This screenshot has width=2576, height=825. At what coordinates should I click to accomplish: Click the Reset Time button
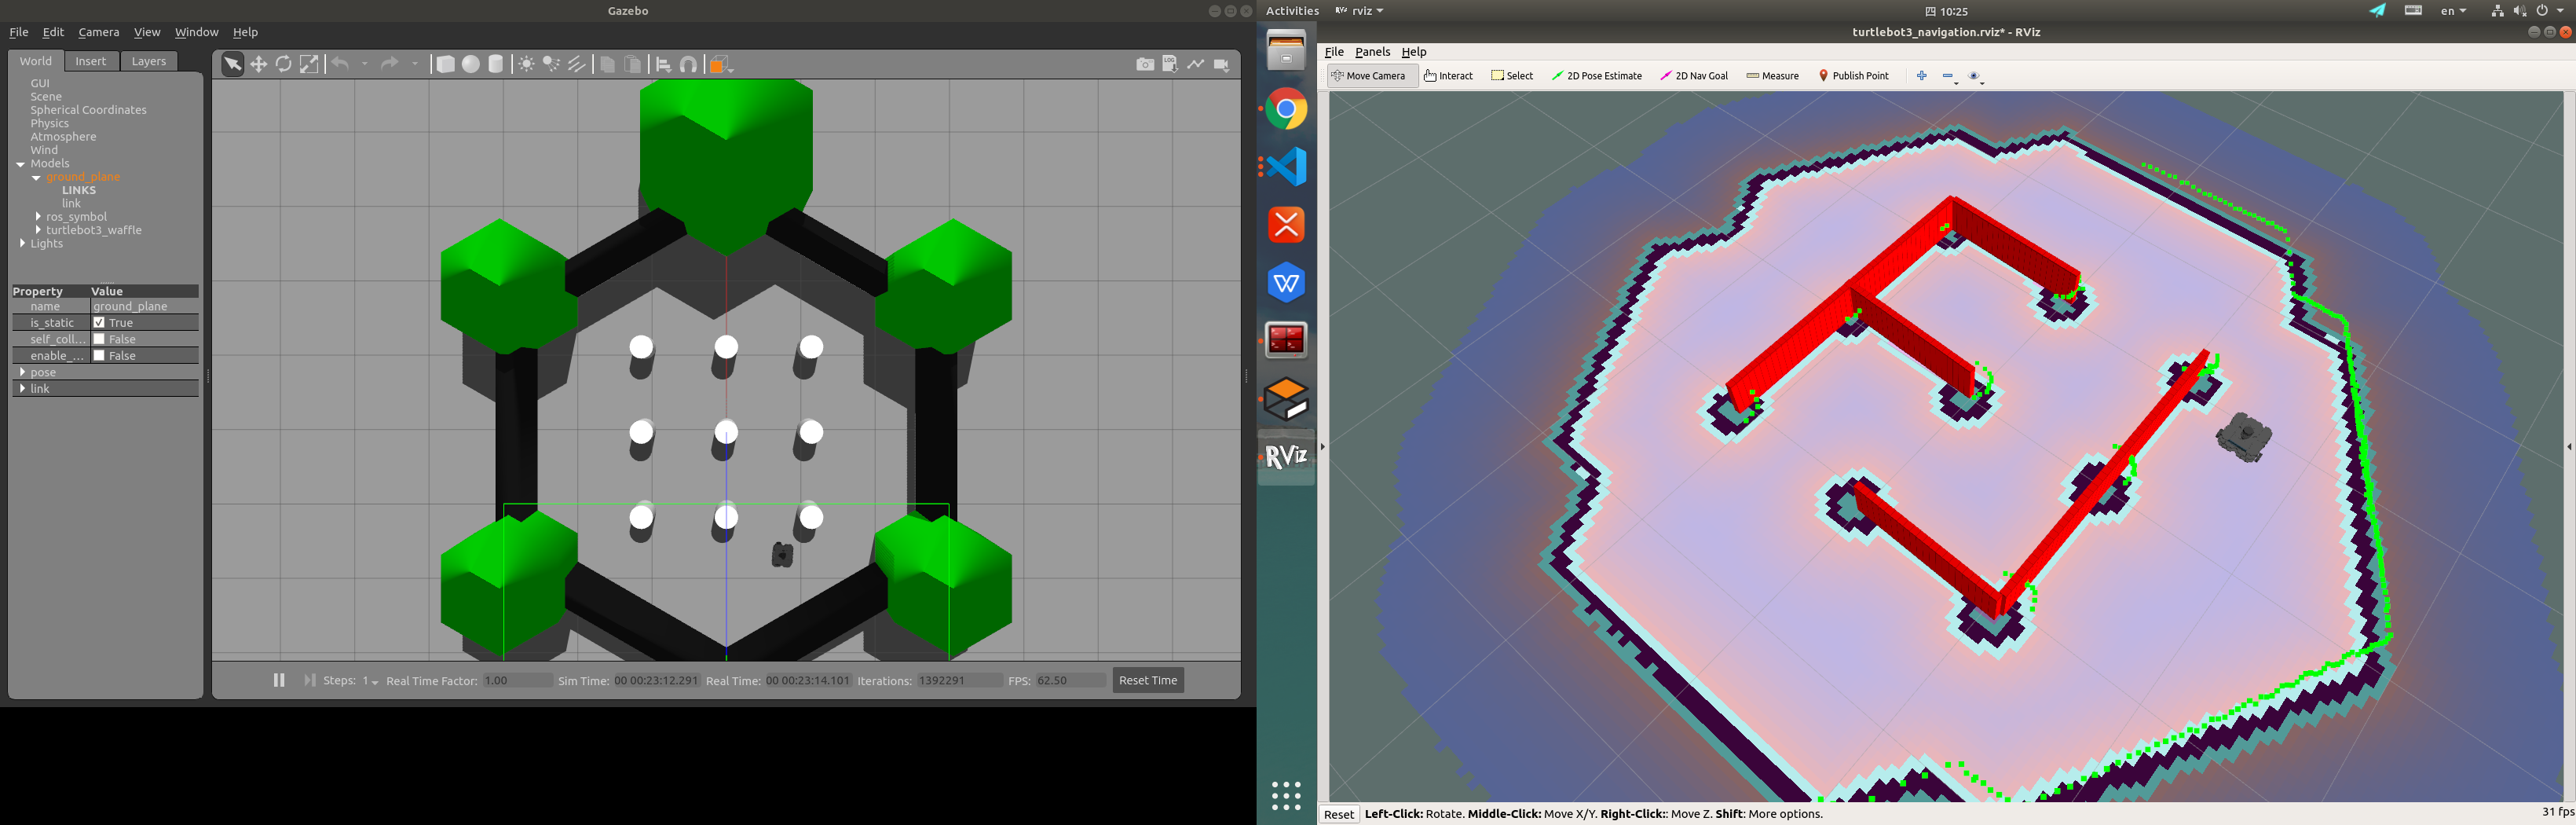click(1148, 680)
